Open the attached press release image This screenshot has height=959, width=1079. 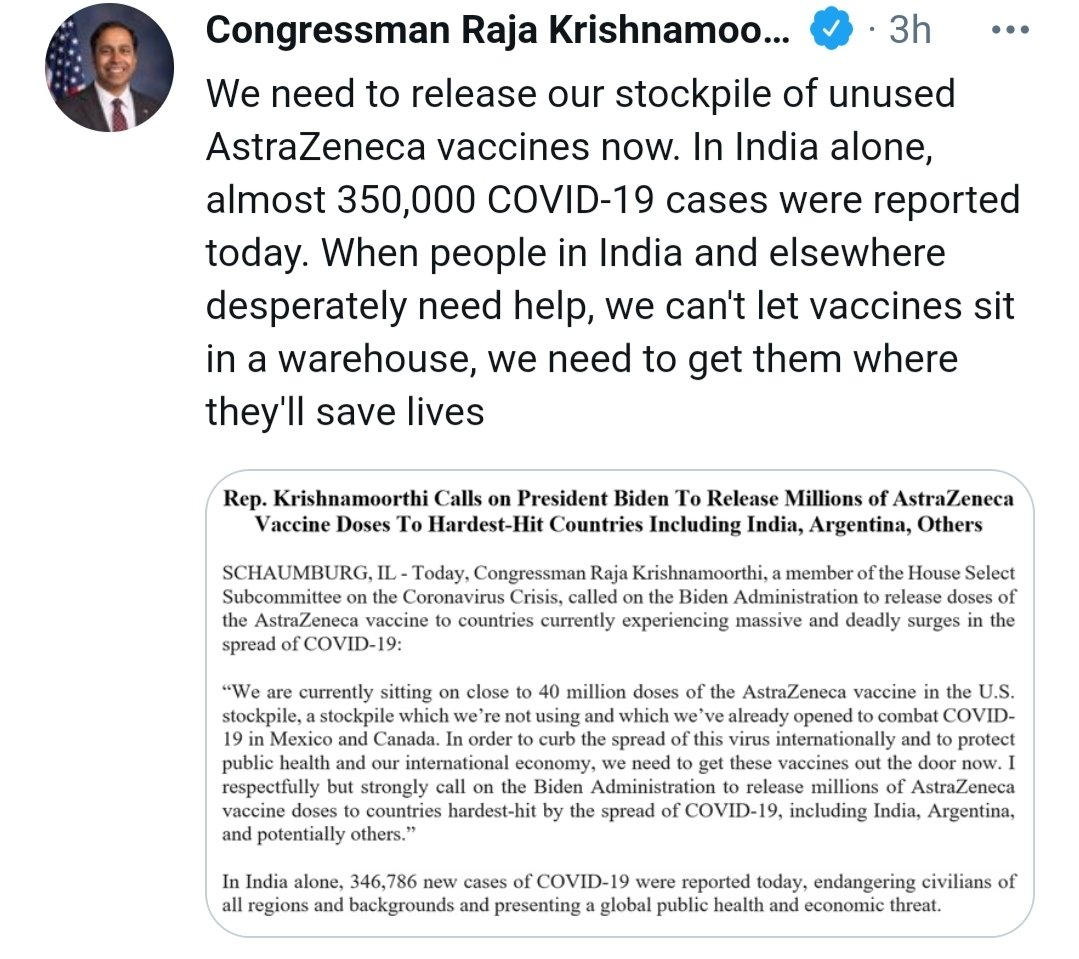click(x=620, y=702)
